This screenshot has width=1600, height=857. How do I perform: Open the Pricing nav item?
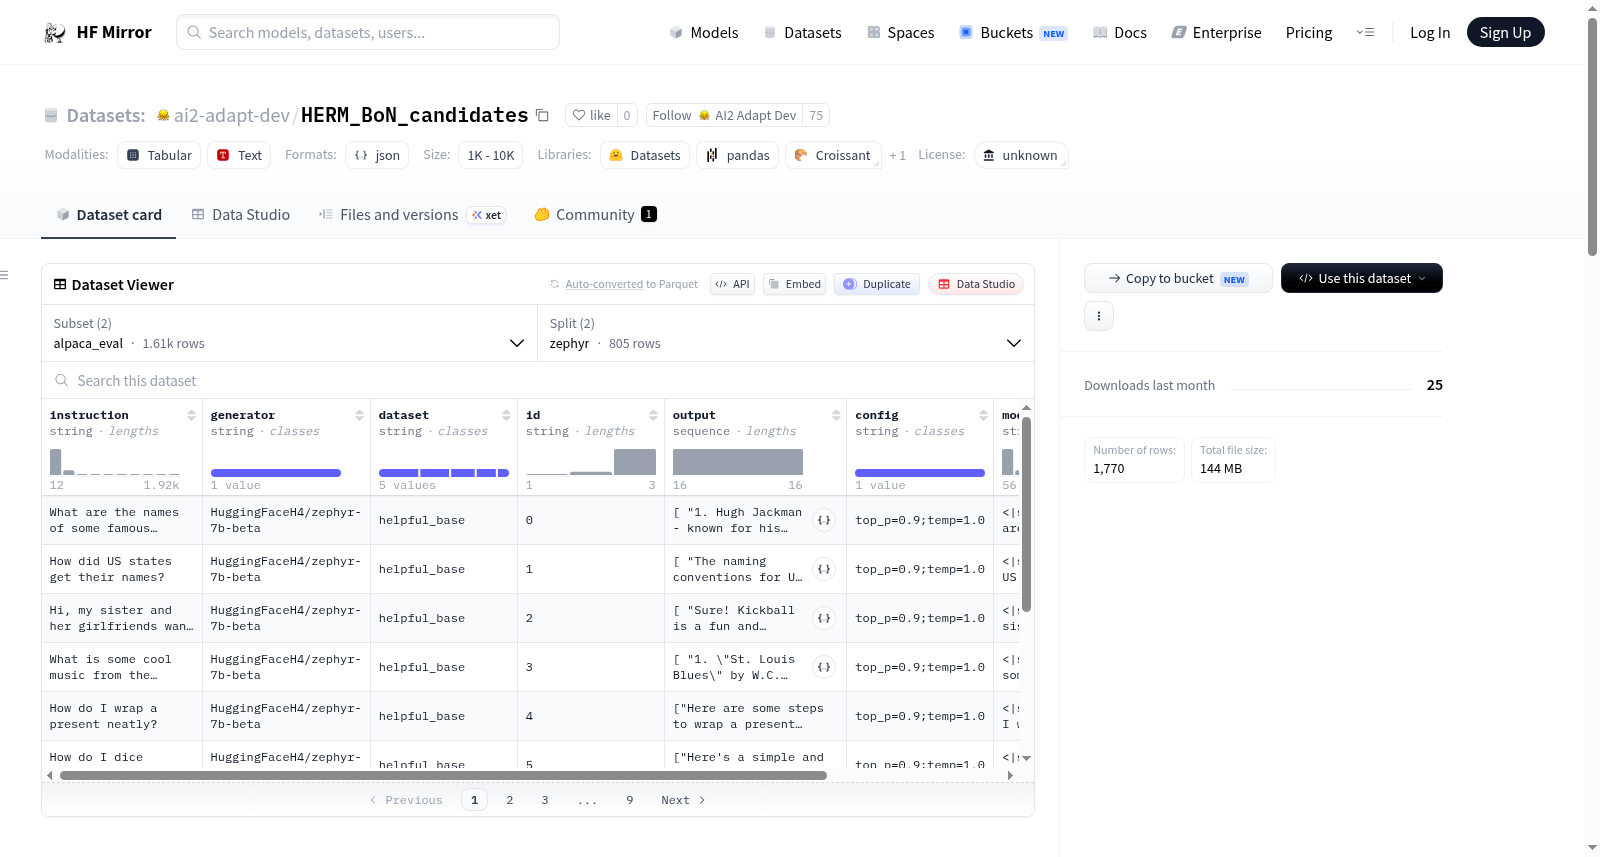click(1309, 33)
